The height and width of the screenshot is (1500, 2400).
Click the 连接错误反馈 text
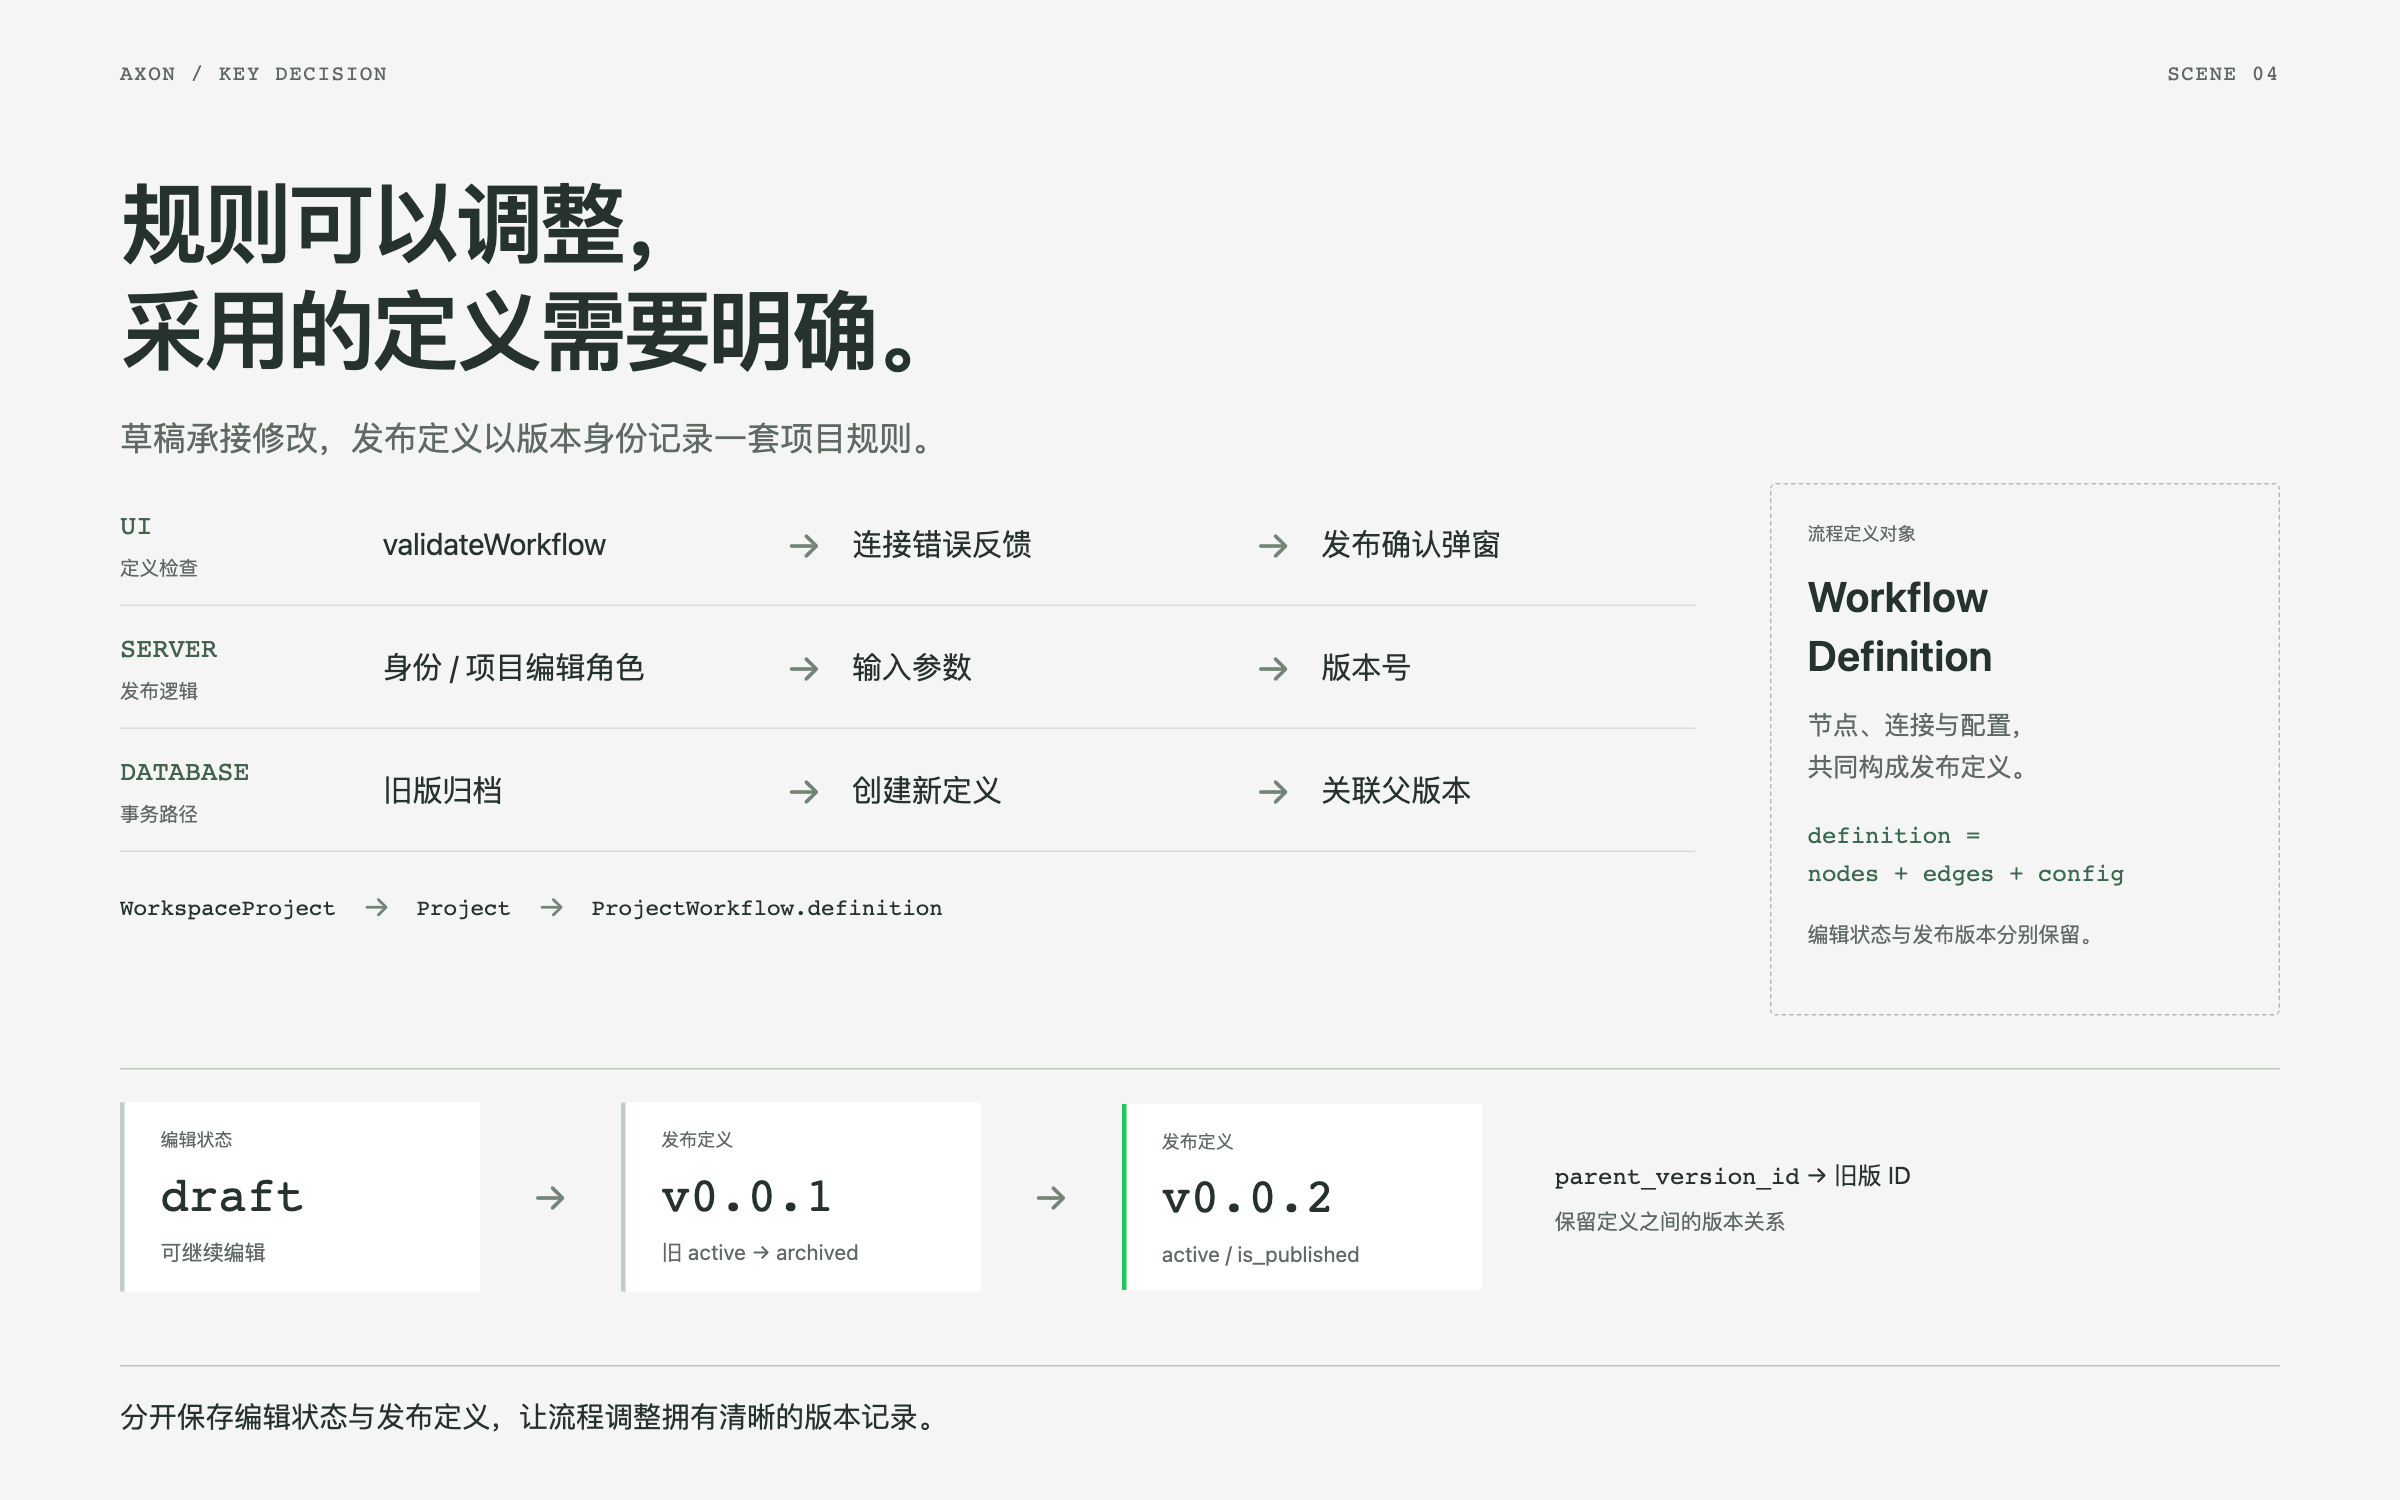click(942, 545)
